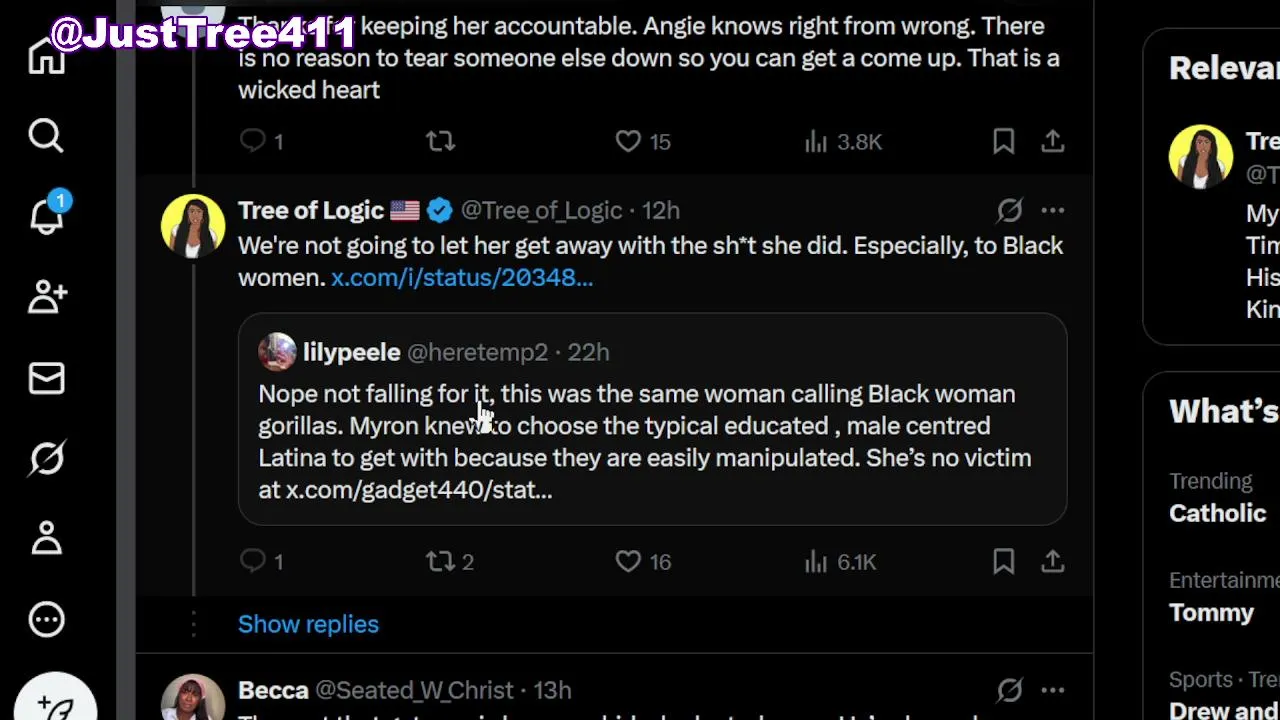This screenshot has height=720, width=1280.
Task: Open Profile icon in sidebar
Action: click(x=46, y=539)
